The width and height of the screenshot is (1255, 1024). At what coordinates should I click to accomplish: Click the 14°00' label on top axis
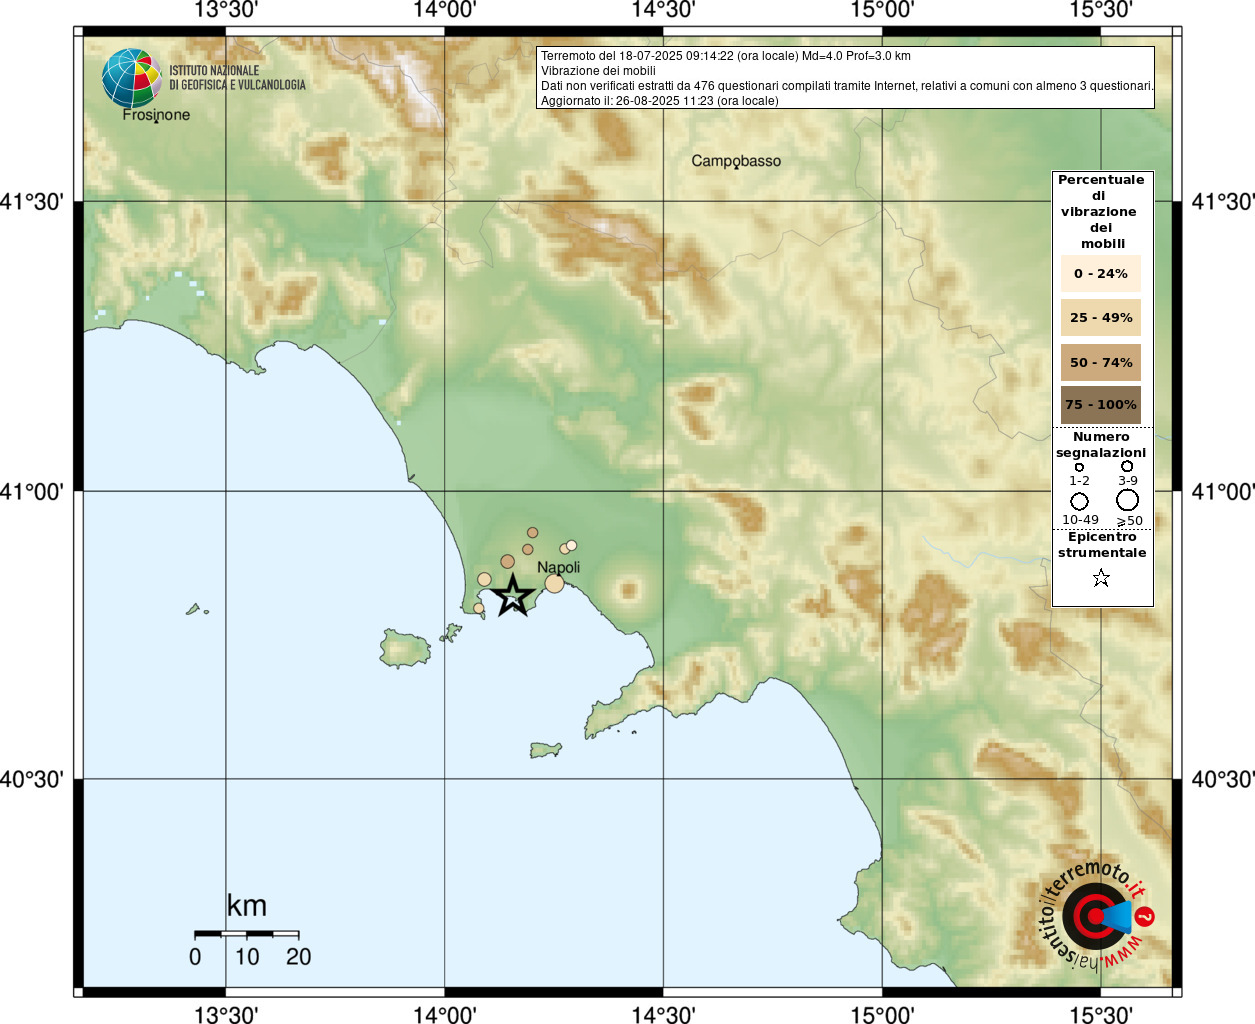click(x=444, y=10)
